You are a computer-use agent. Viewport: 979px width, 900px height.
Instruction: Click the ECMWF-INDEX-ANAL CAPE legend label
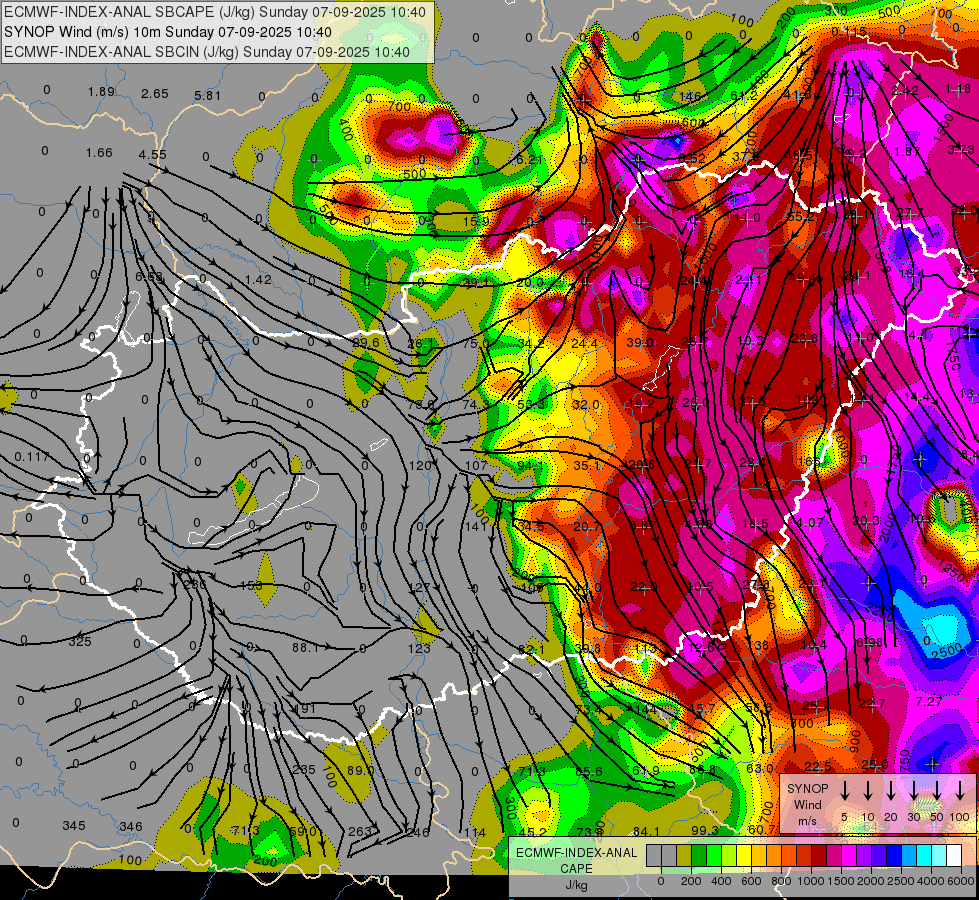point(576,860)
